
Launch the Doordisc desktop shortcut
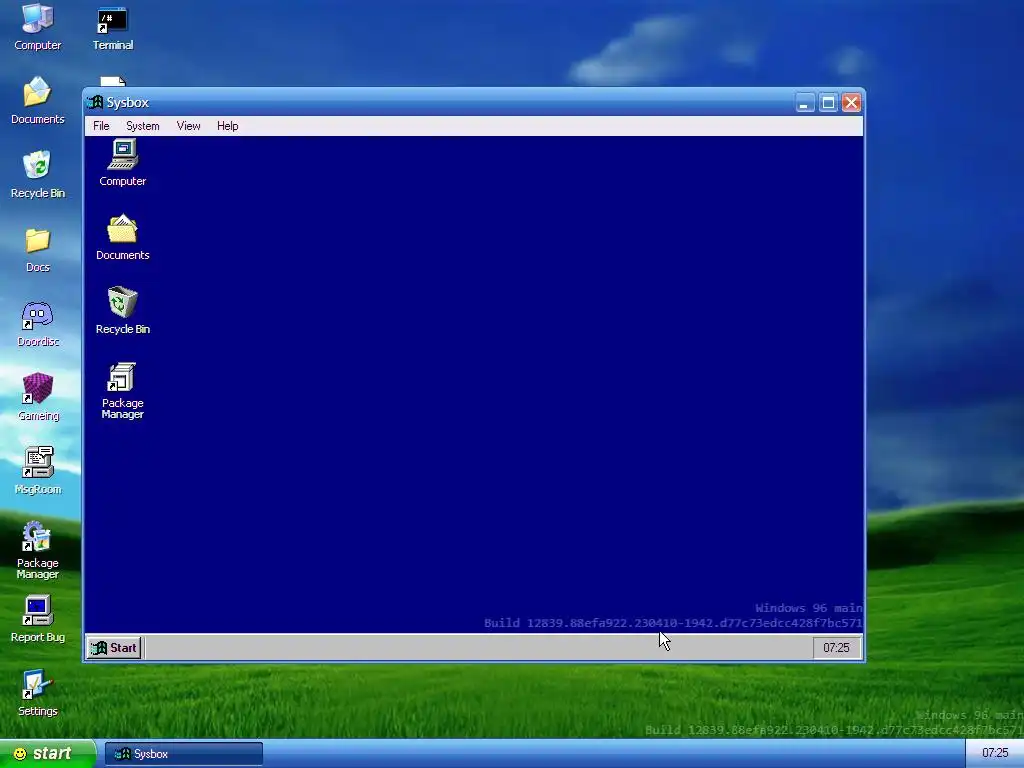[38, 324]
